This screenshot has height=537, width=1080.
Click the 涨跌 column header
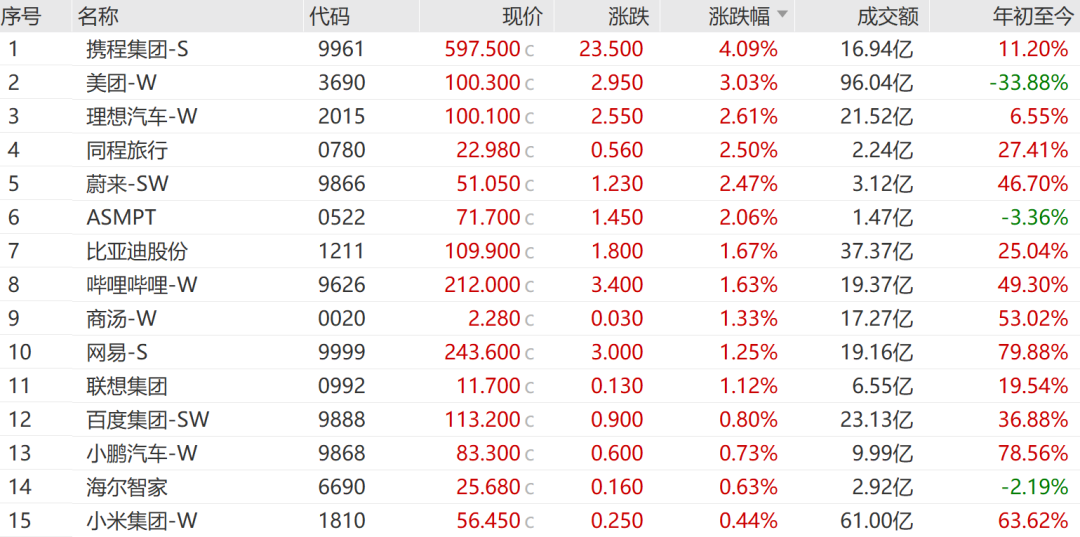point(628,16)
